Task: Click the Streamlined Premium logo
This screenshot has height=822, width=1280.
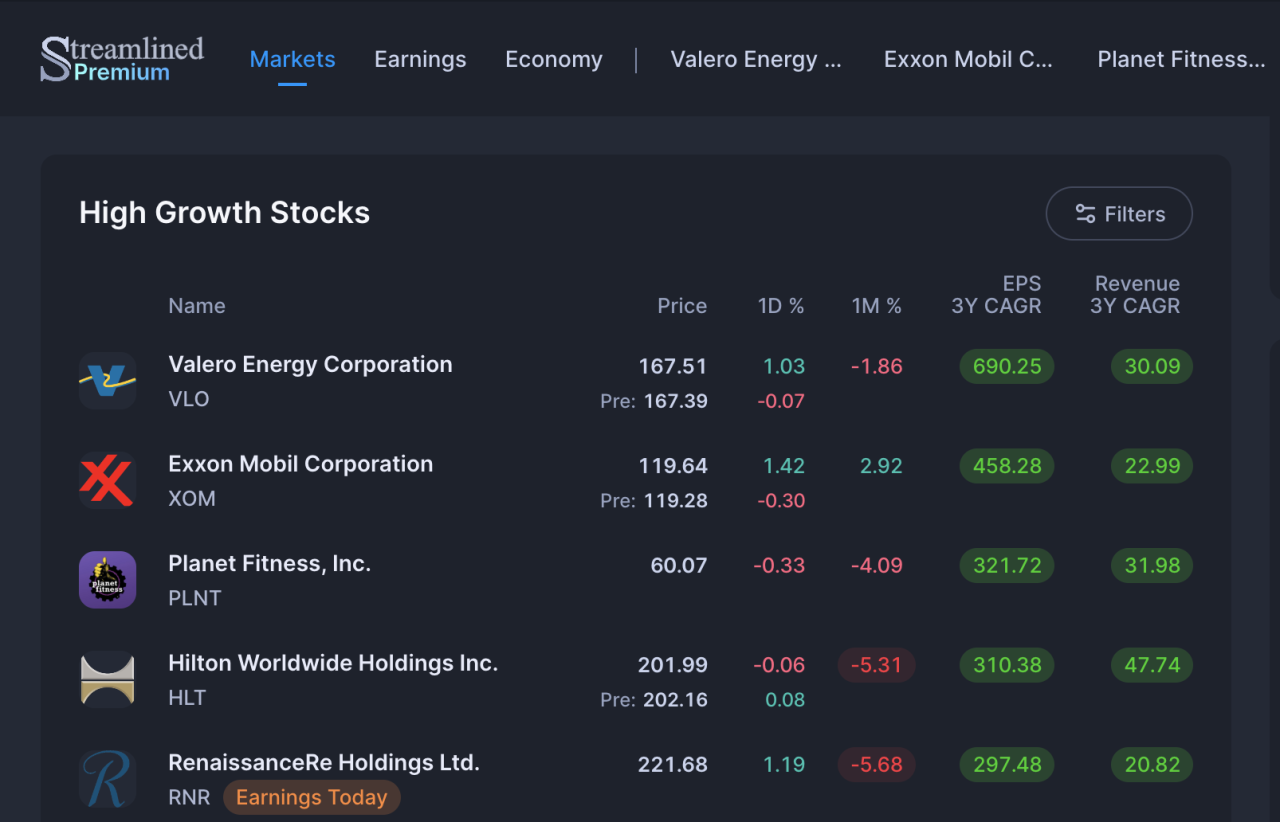Action: pyautogui.click(x=122, y=59)
